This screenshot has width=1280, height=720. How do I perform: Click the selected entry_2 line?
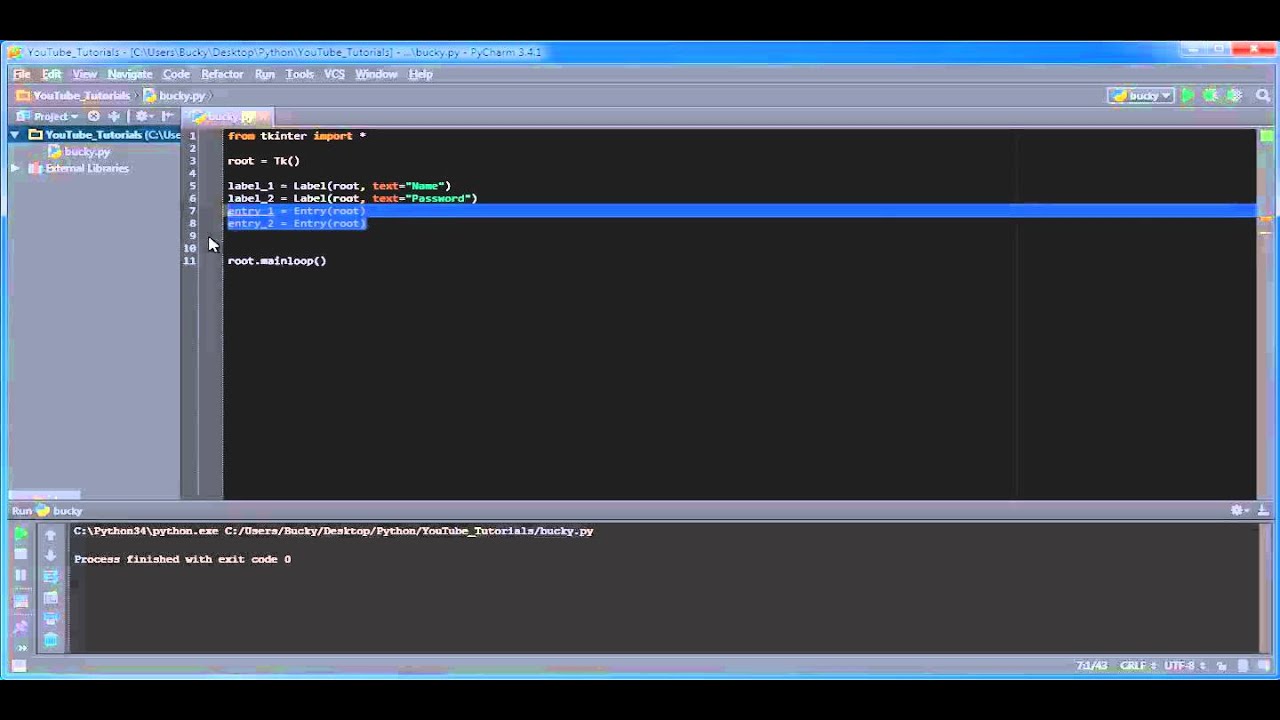(297, 223)
